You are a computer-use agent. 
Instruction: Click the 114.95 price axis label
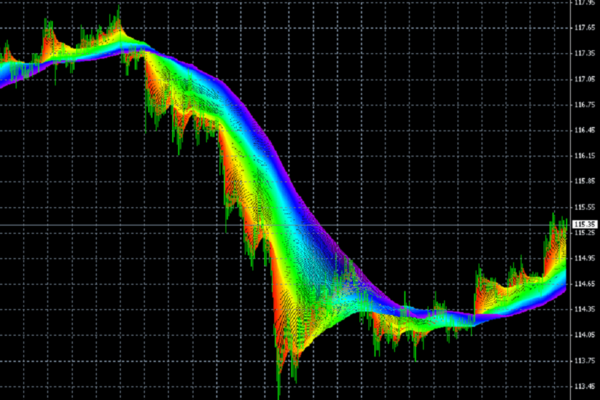(x=585, y=258)
